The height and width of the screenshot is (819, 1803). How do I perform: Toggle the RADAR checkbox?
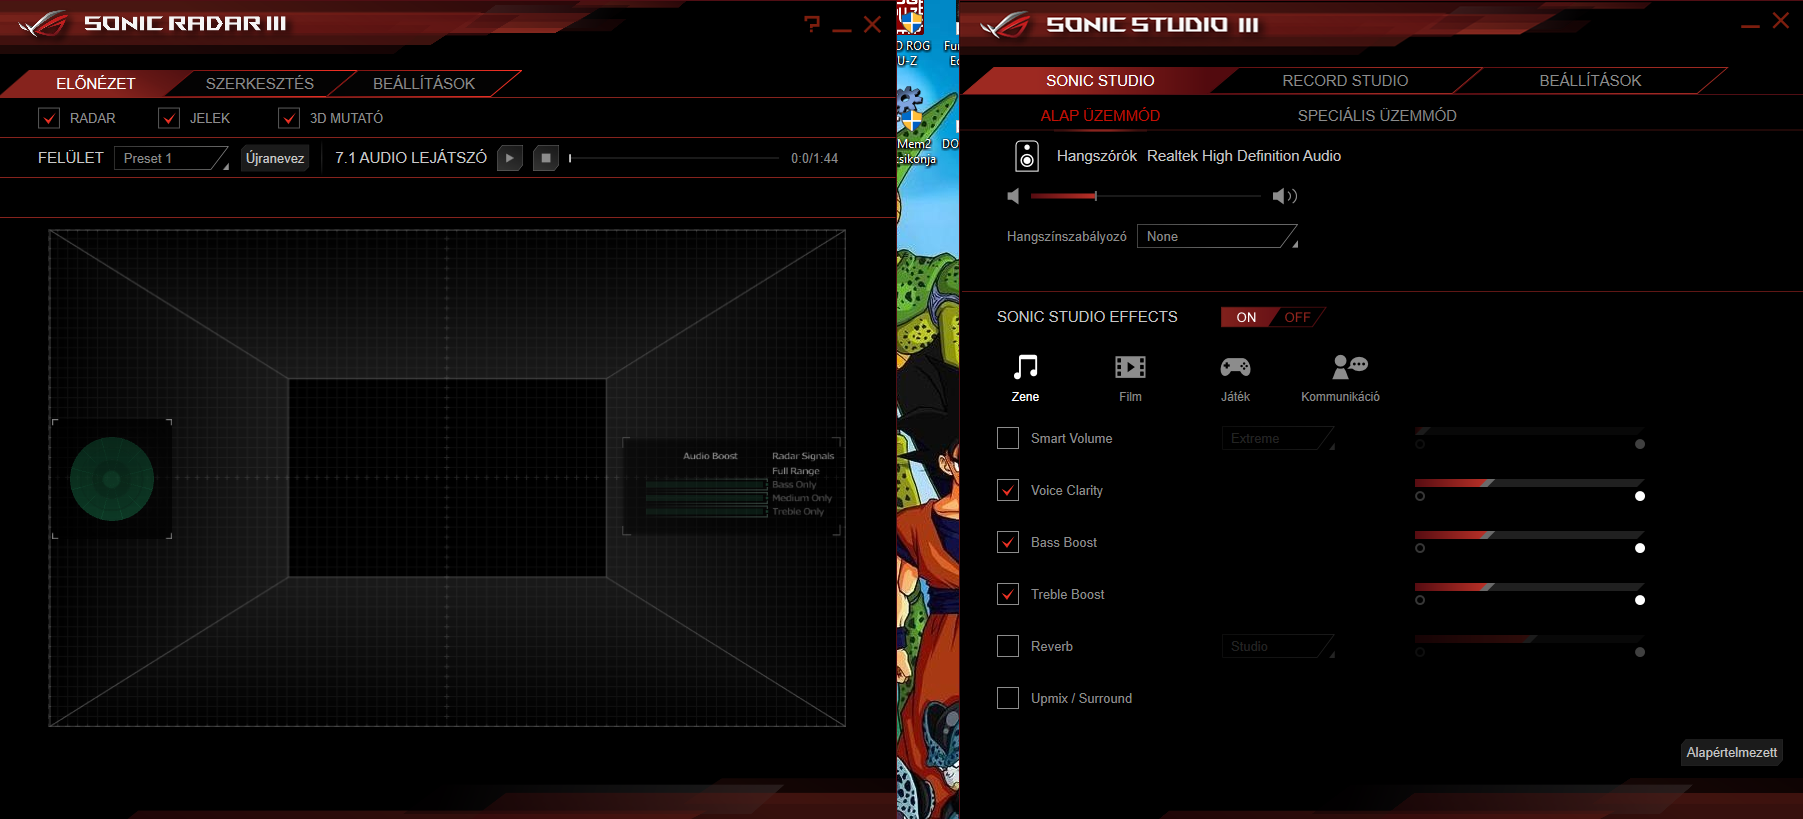tap(49, 118)
